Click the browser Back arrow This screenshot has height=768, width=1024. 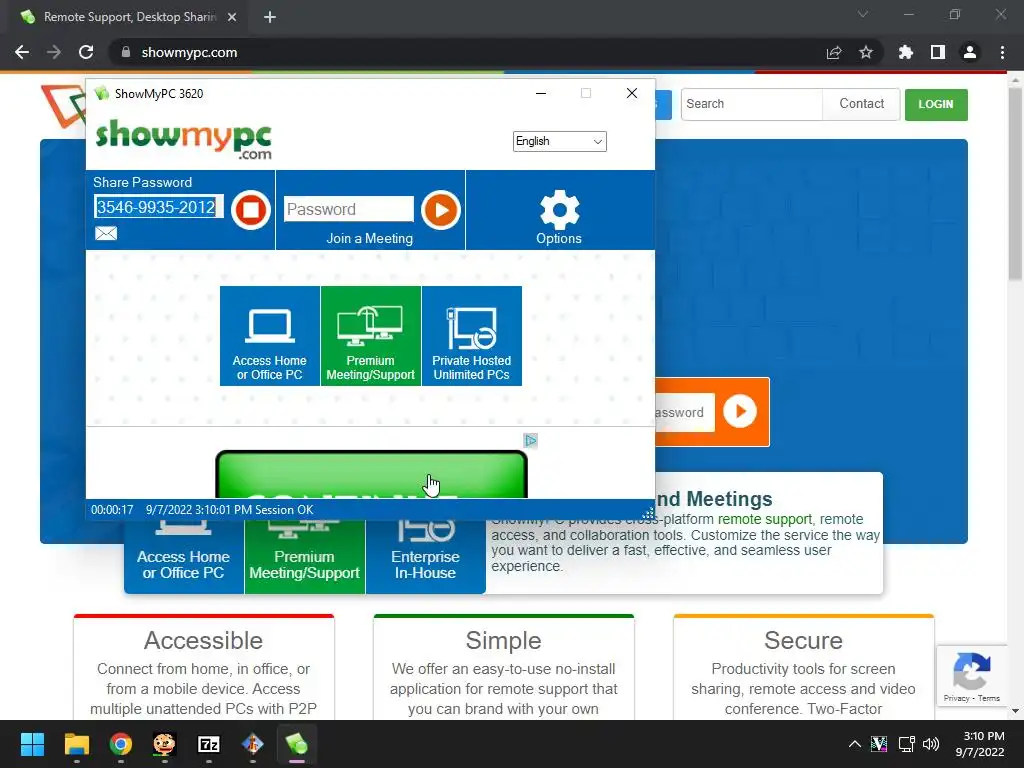pos(22,52)
